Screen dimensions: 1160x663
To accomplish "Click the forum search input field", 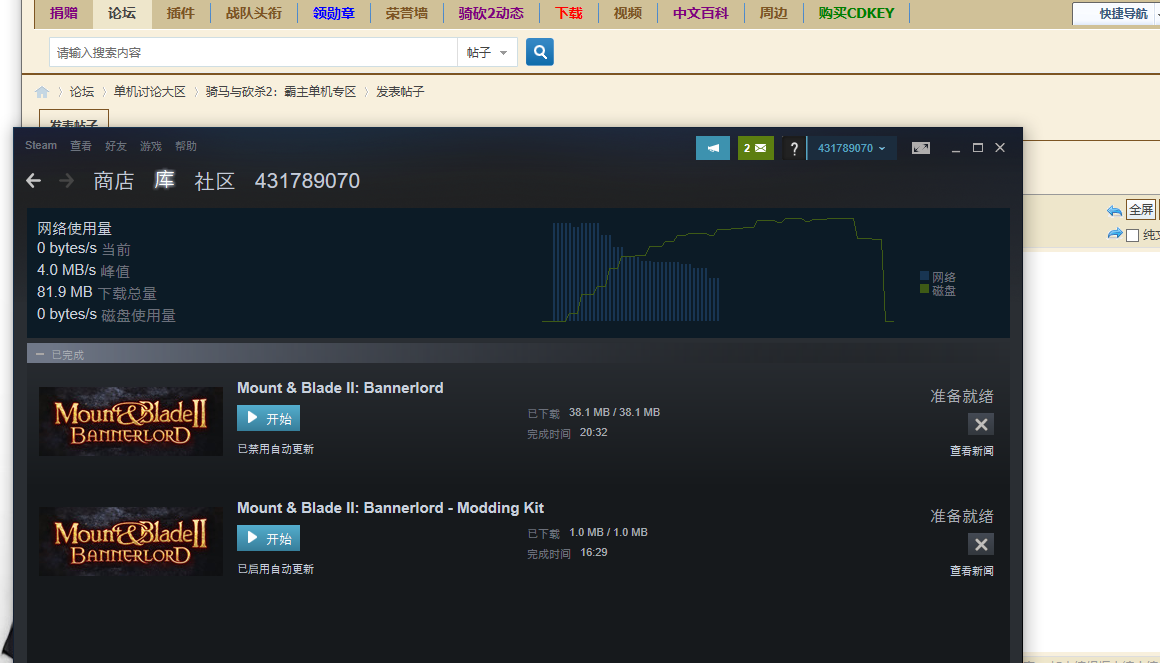I will coord(254,52).
